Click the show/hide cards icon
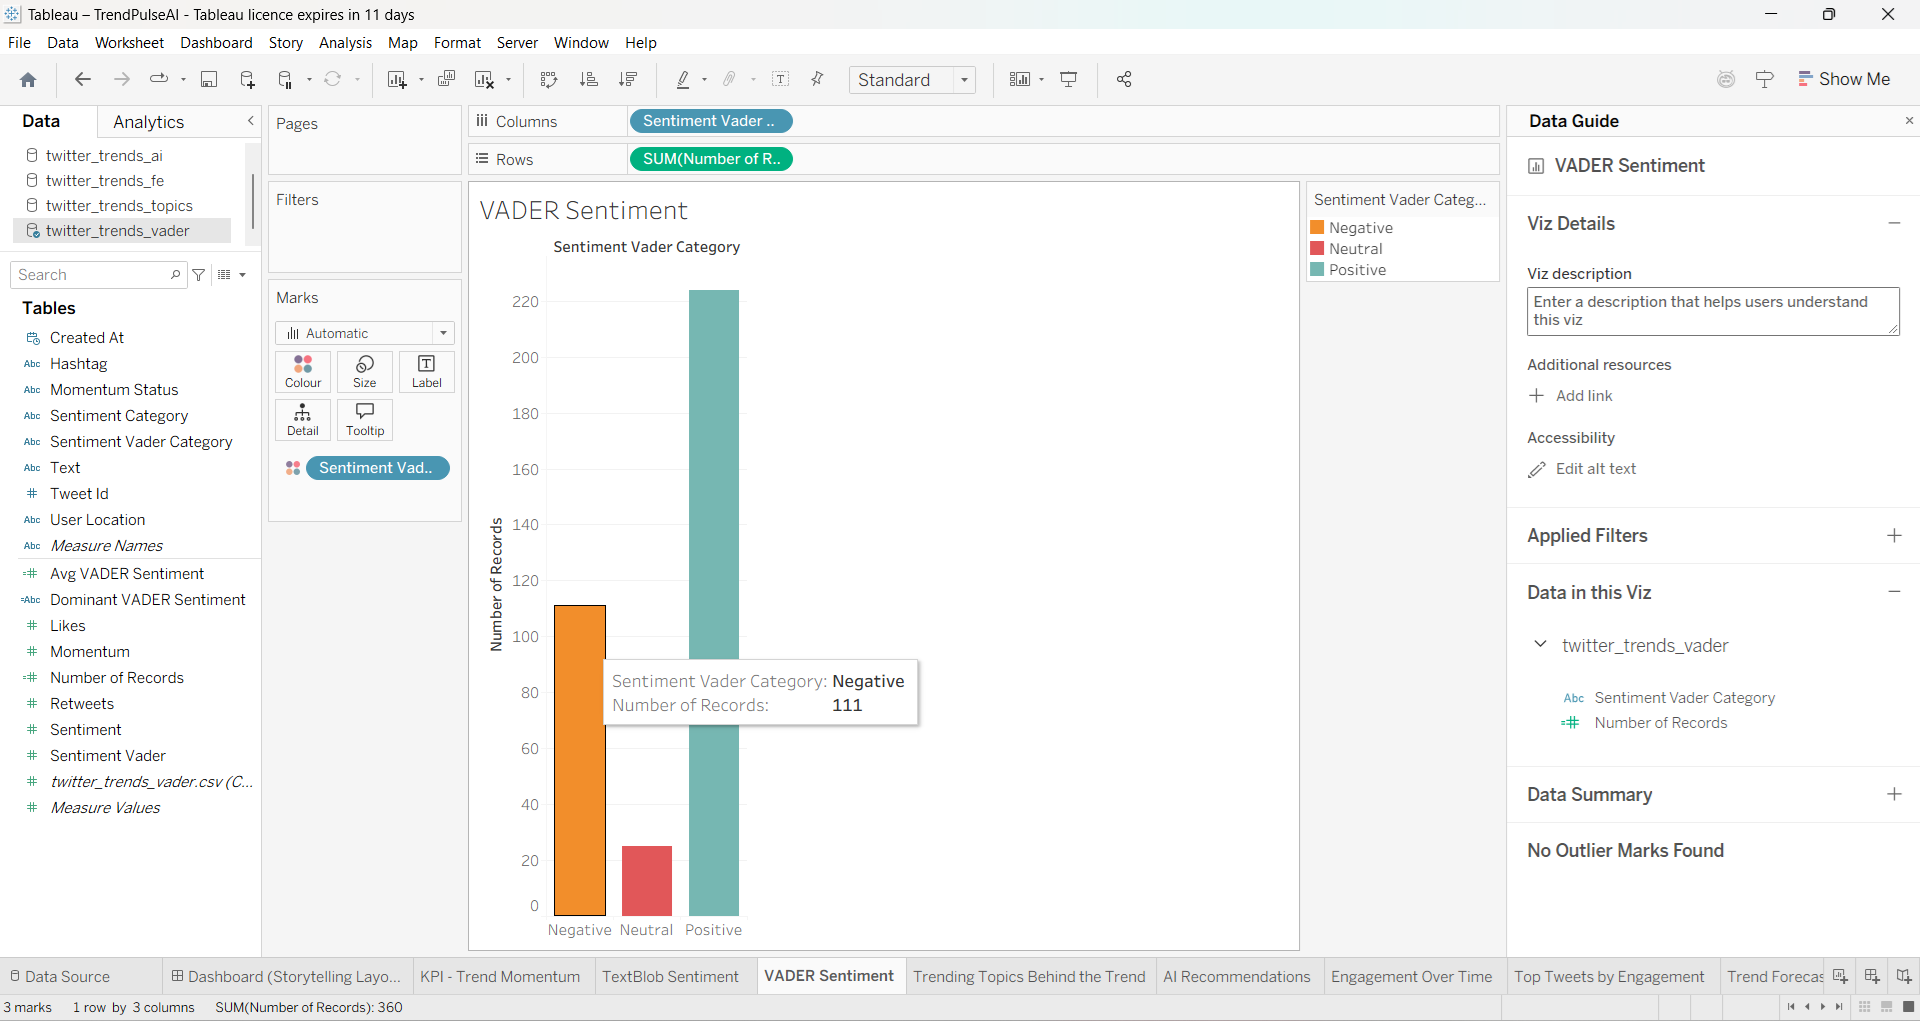 coord(1020,79)
